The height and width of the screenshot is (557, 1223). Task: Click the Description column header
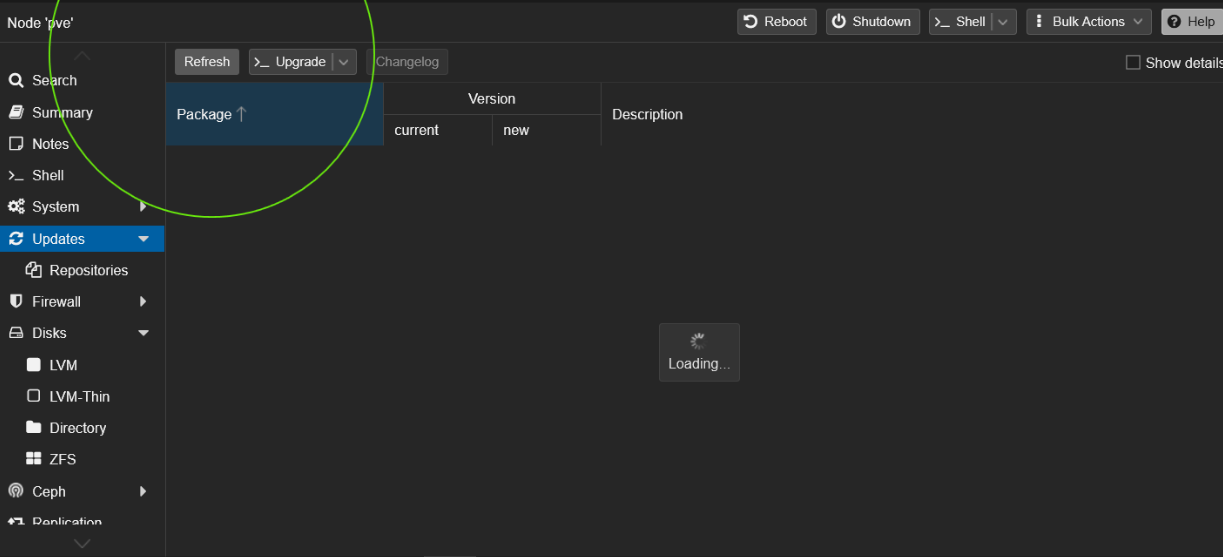pos(912,114)
